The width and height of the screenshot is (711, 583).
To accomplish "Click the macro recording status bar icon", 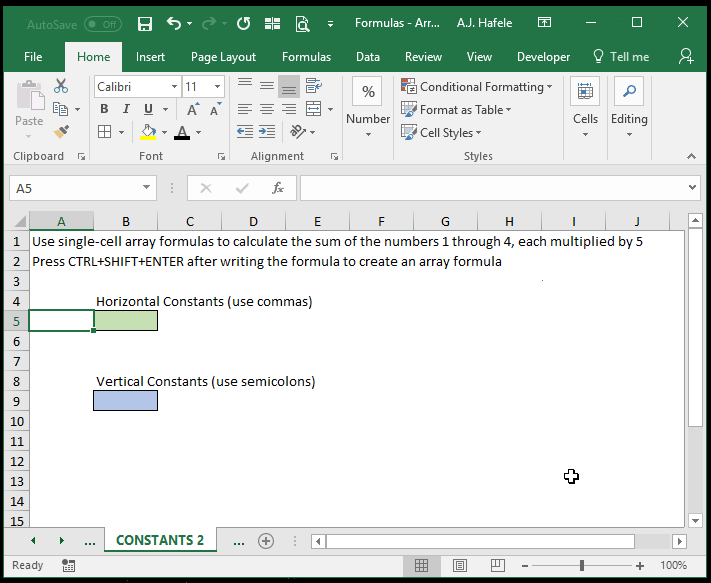I will click(x=68, y=565).
